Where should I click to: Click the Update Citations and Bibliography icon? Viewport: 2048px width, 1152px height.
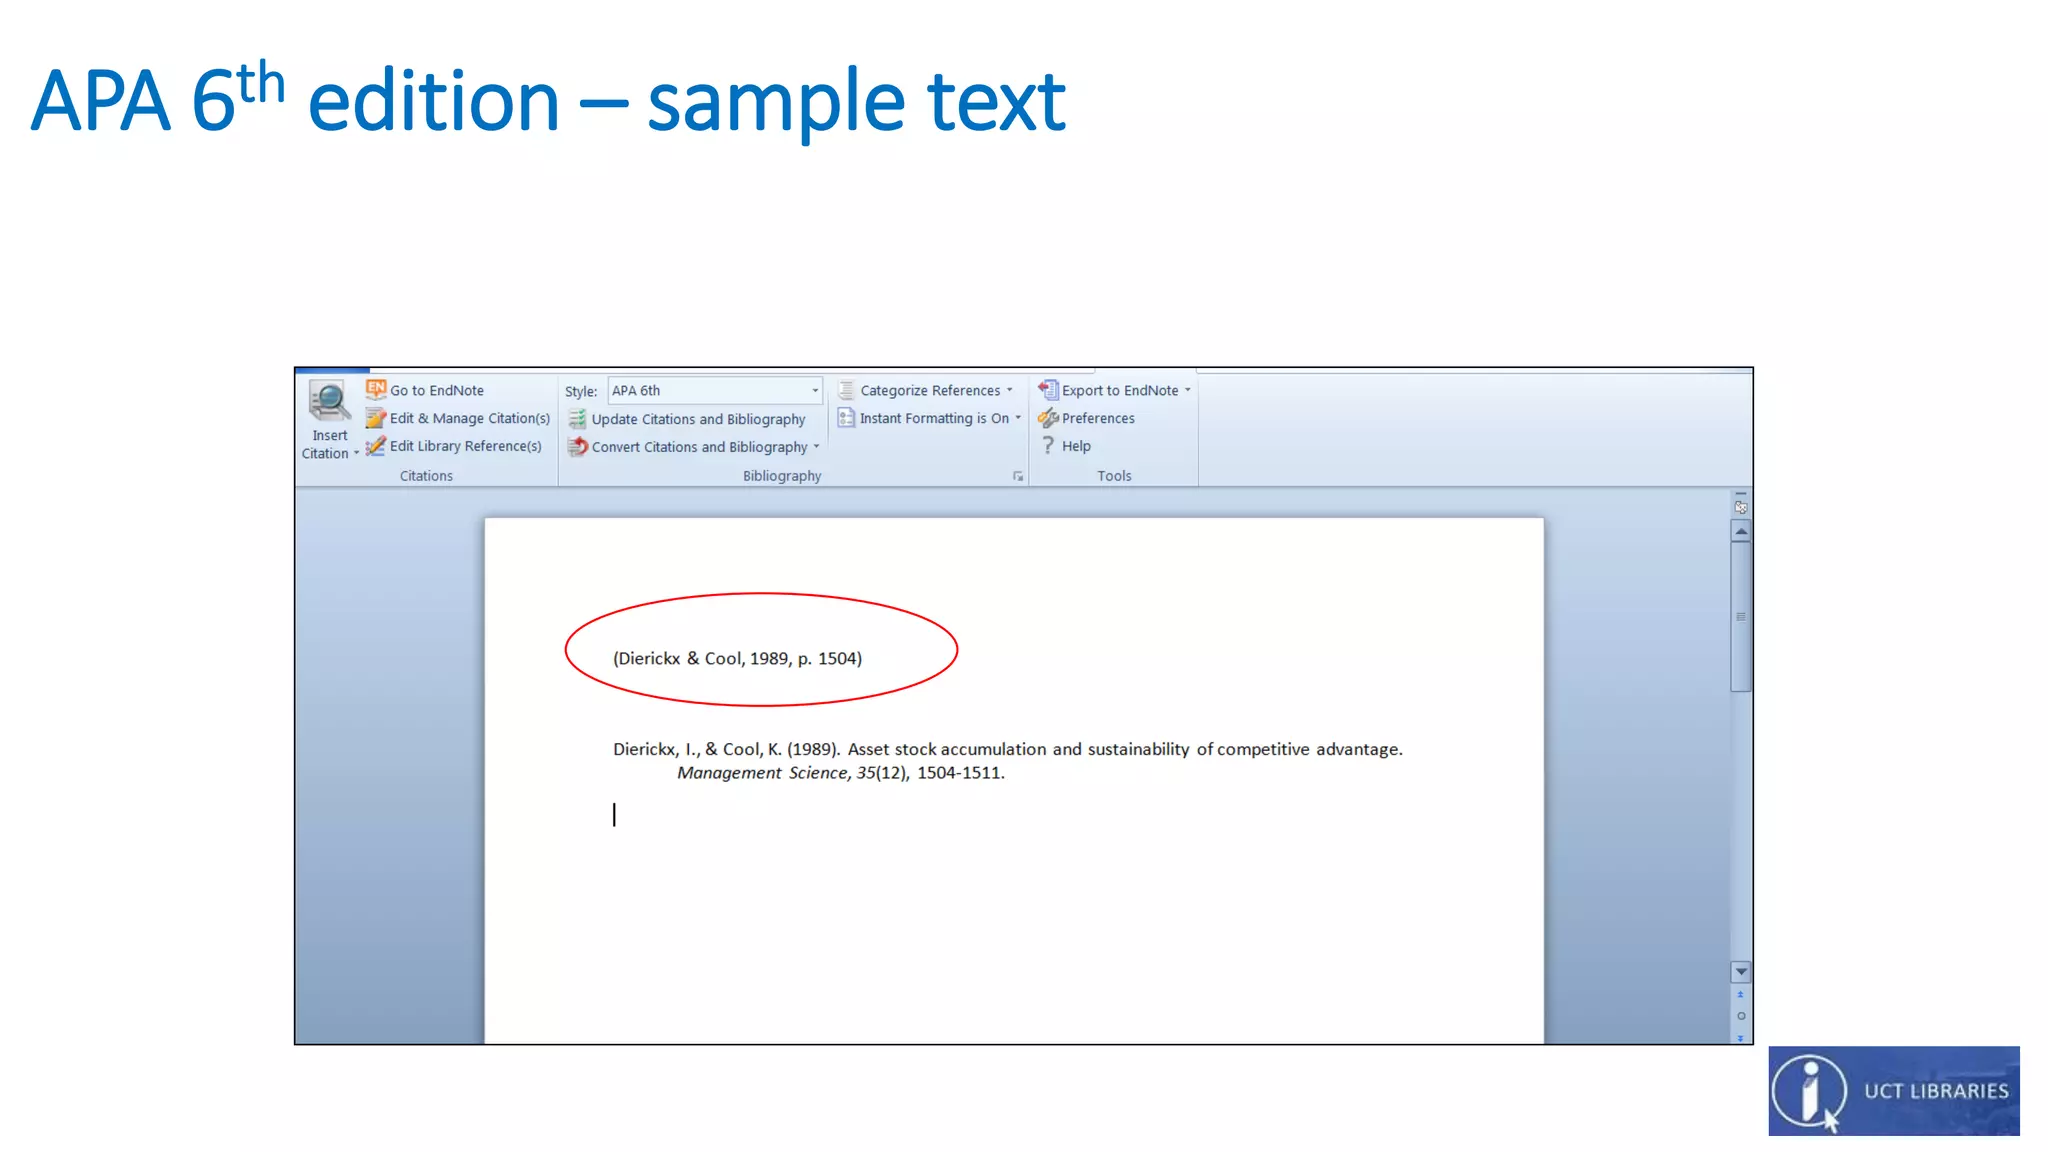578,419
